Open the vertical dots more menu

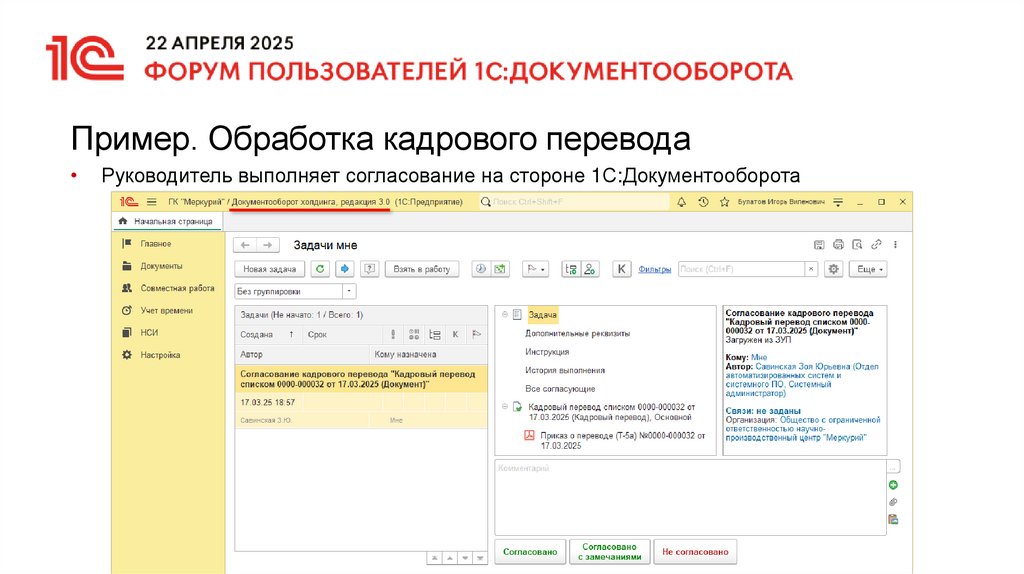click(x=895, y=245)
